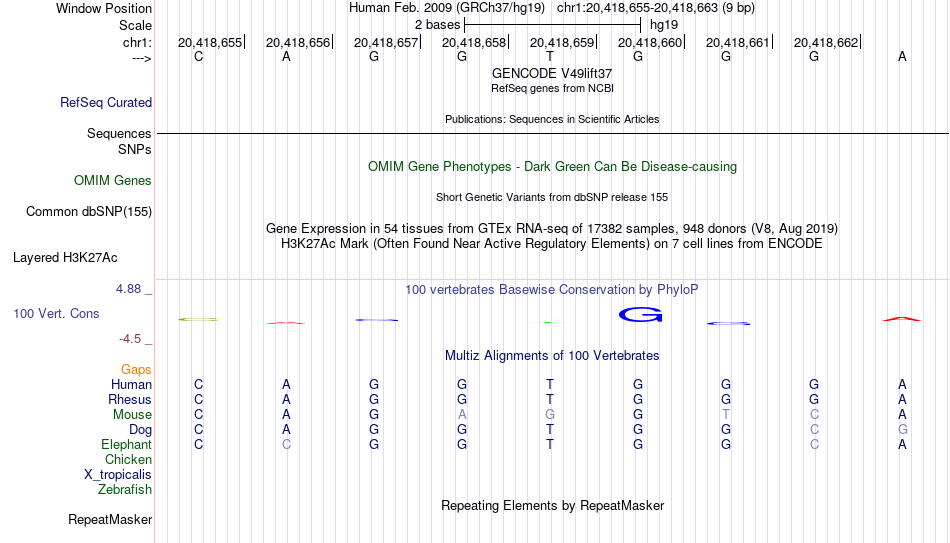Click the Sequences track label
The height and width of the screenshot is (543, 950).
point(119,133)
